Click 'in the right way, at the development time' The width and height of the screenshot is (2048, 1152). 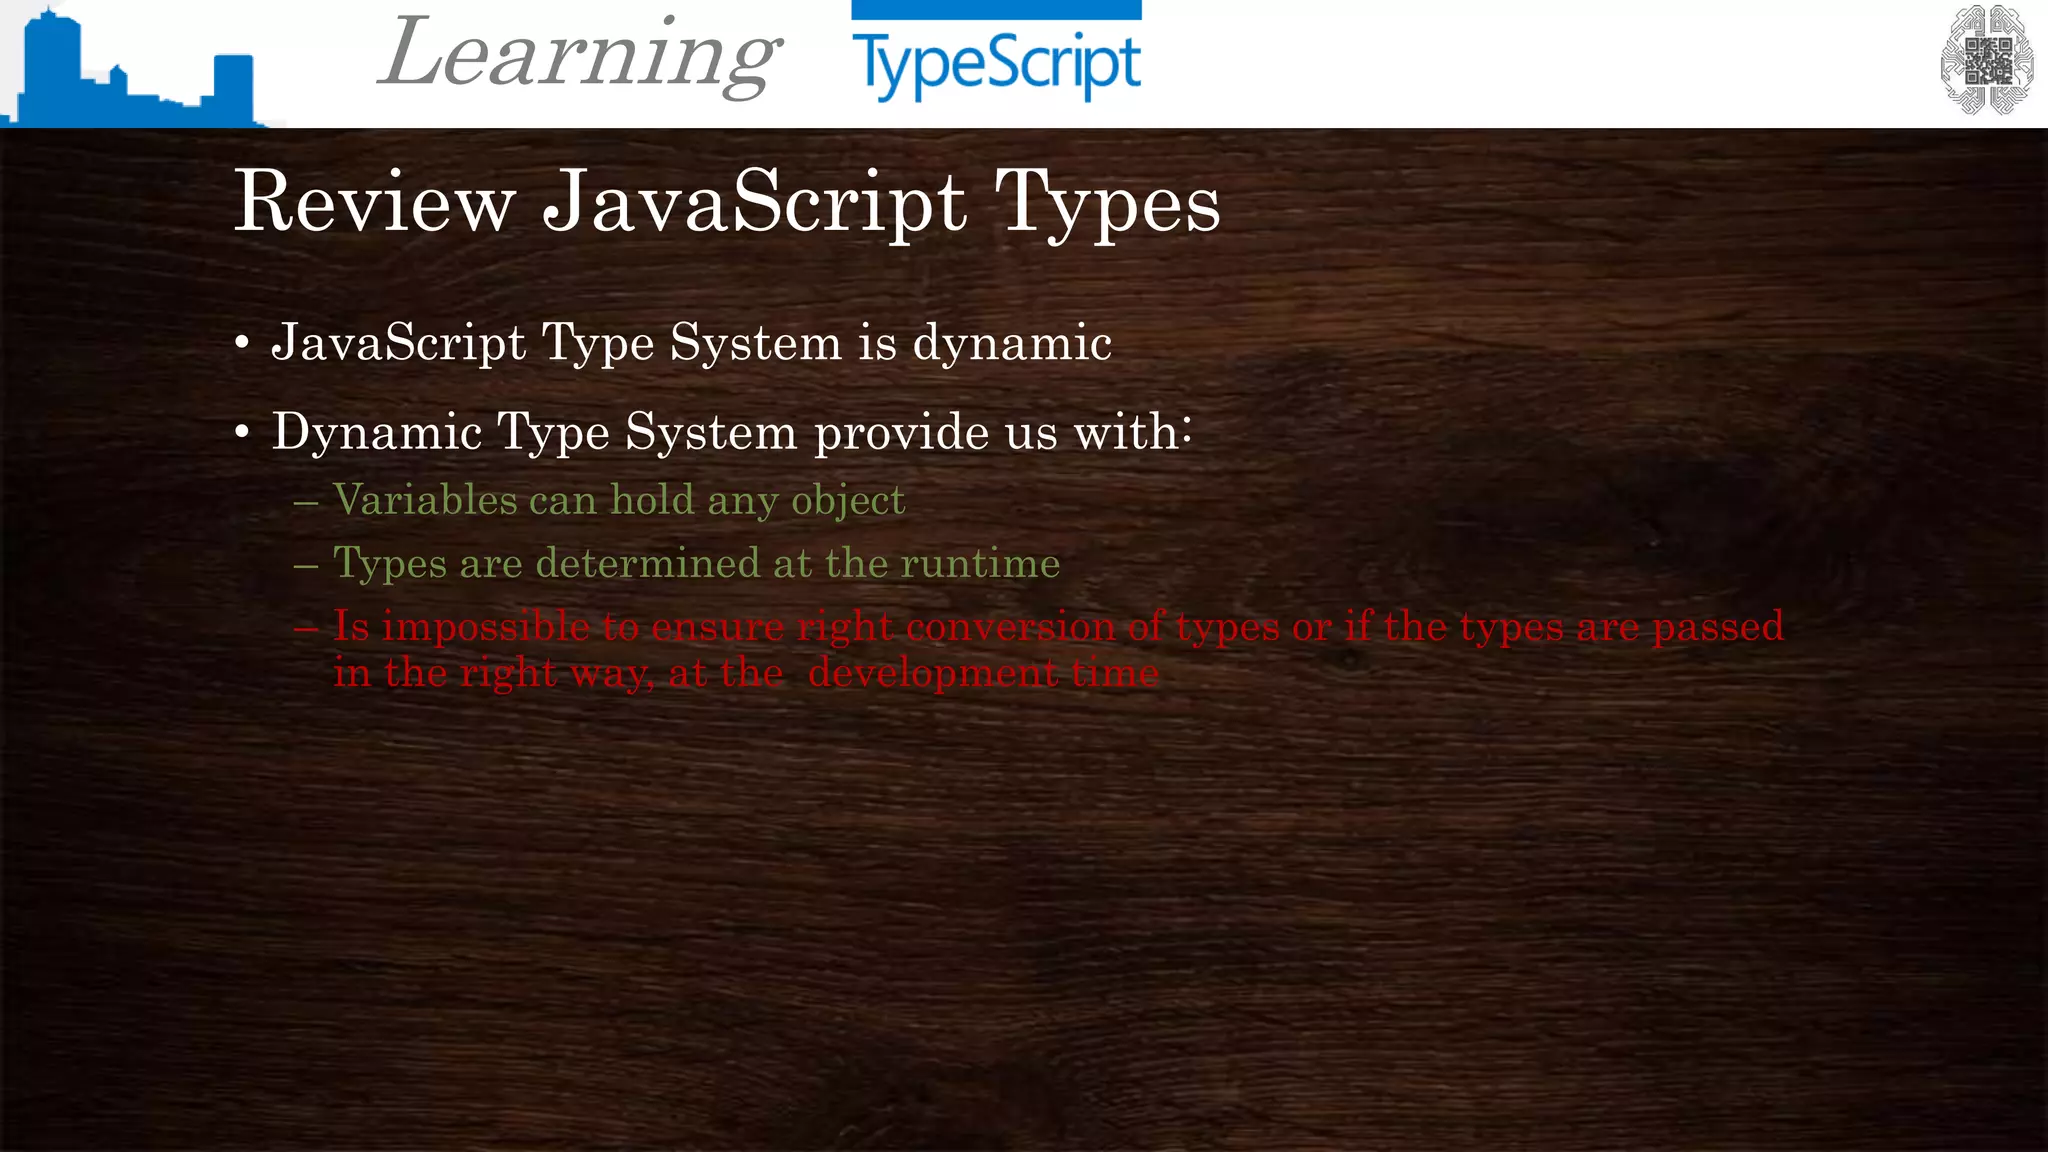[746, 672]
